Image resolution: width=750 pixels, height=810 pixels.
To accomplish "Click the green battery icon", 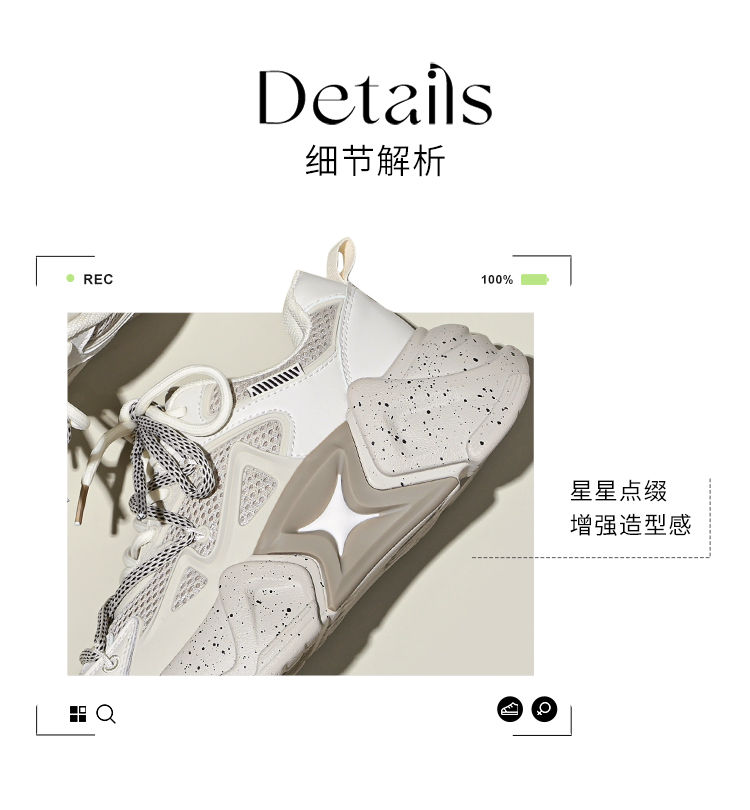I will pyautogui.click(x=535, y=279).
